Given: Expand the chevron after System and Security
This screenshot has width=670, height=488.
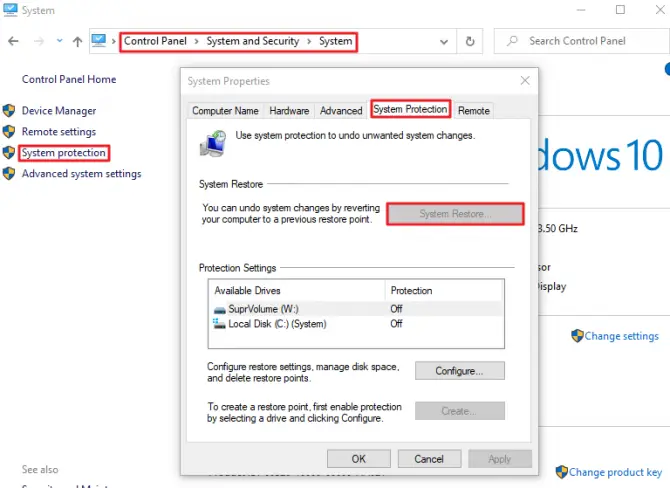Looking at the screenshot, I should point(309,41).
